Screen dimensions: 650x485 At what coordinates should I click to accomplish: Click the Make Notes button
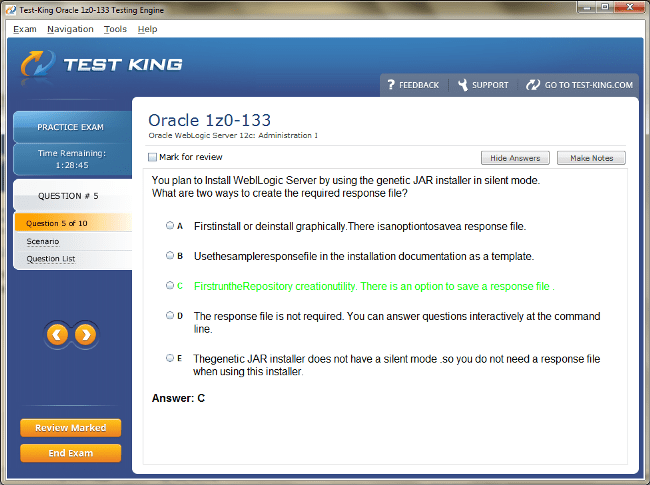tap(592, 158)
